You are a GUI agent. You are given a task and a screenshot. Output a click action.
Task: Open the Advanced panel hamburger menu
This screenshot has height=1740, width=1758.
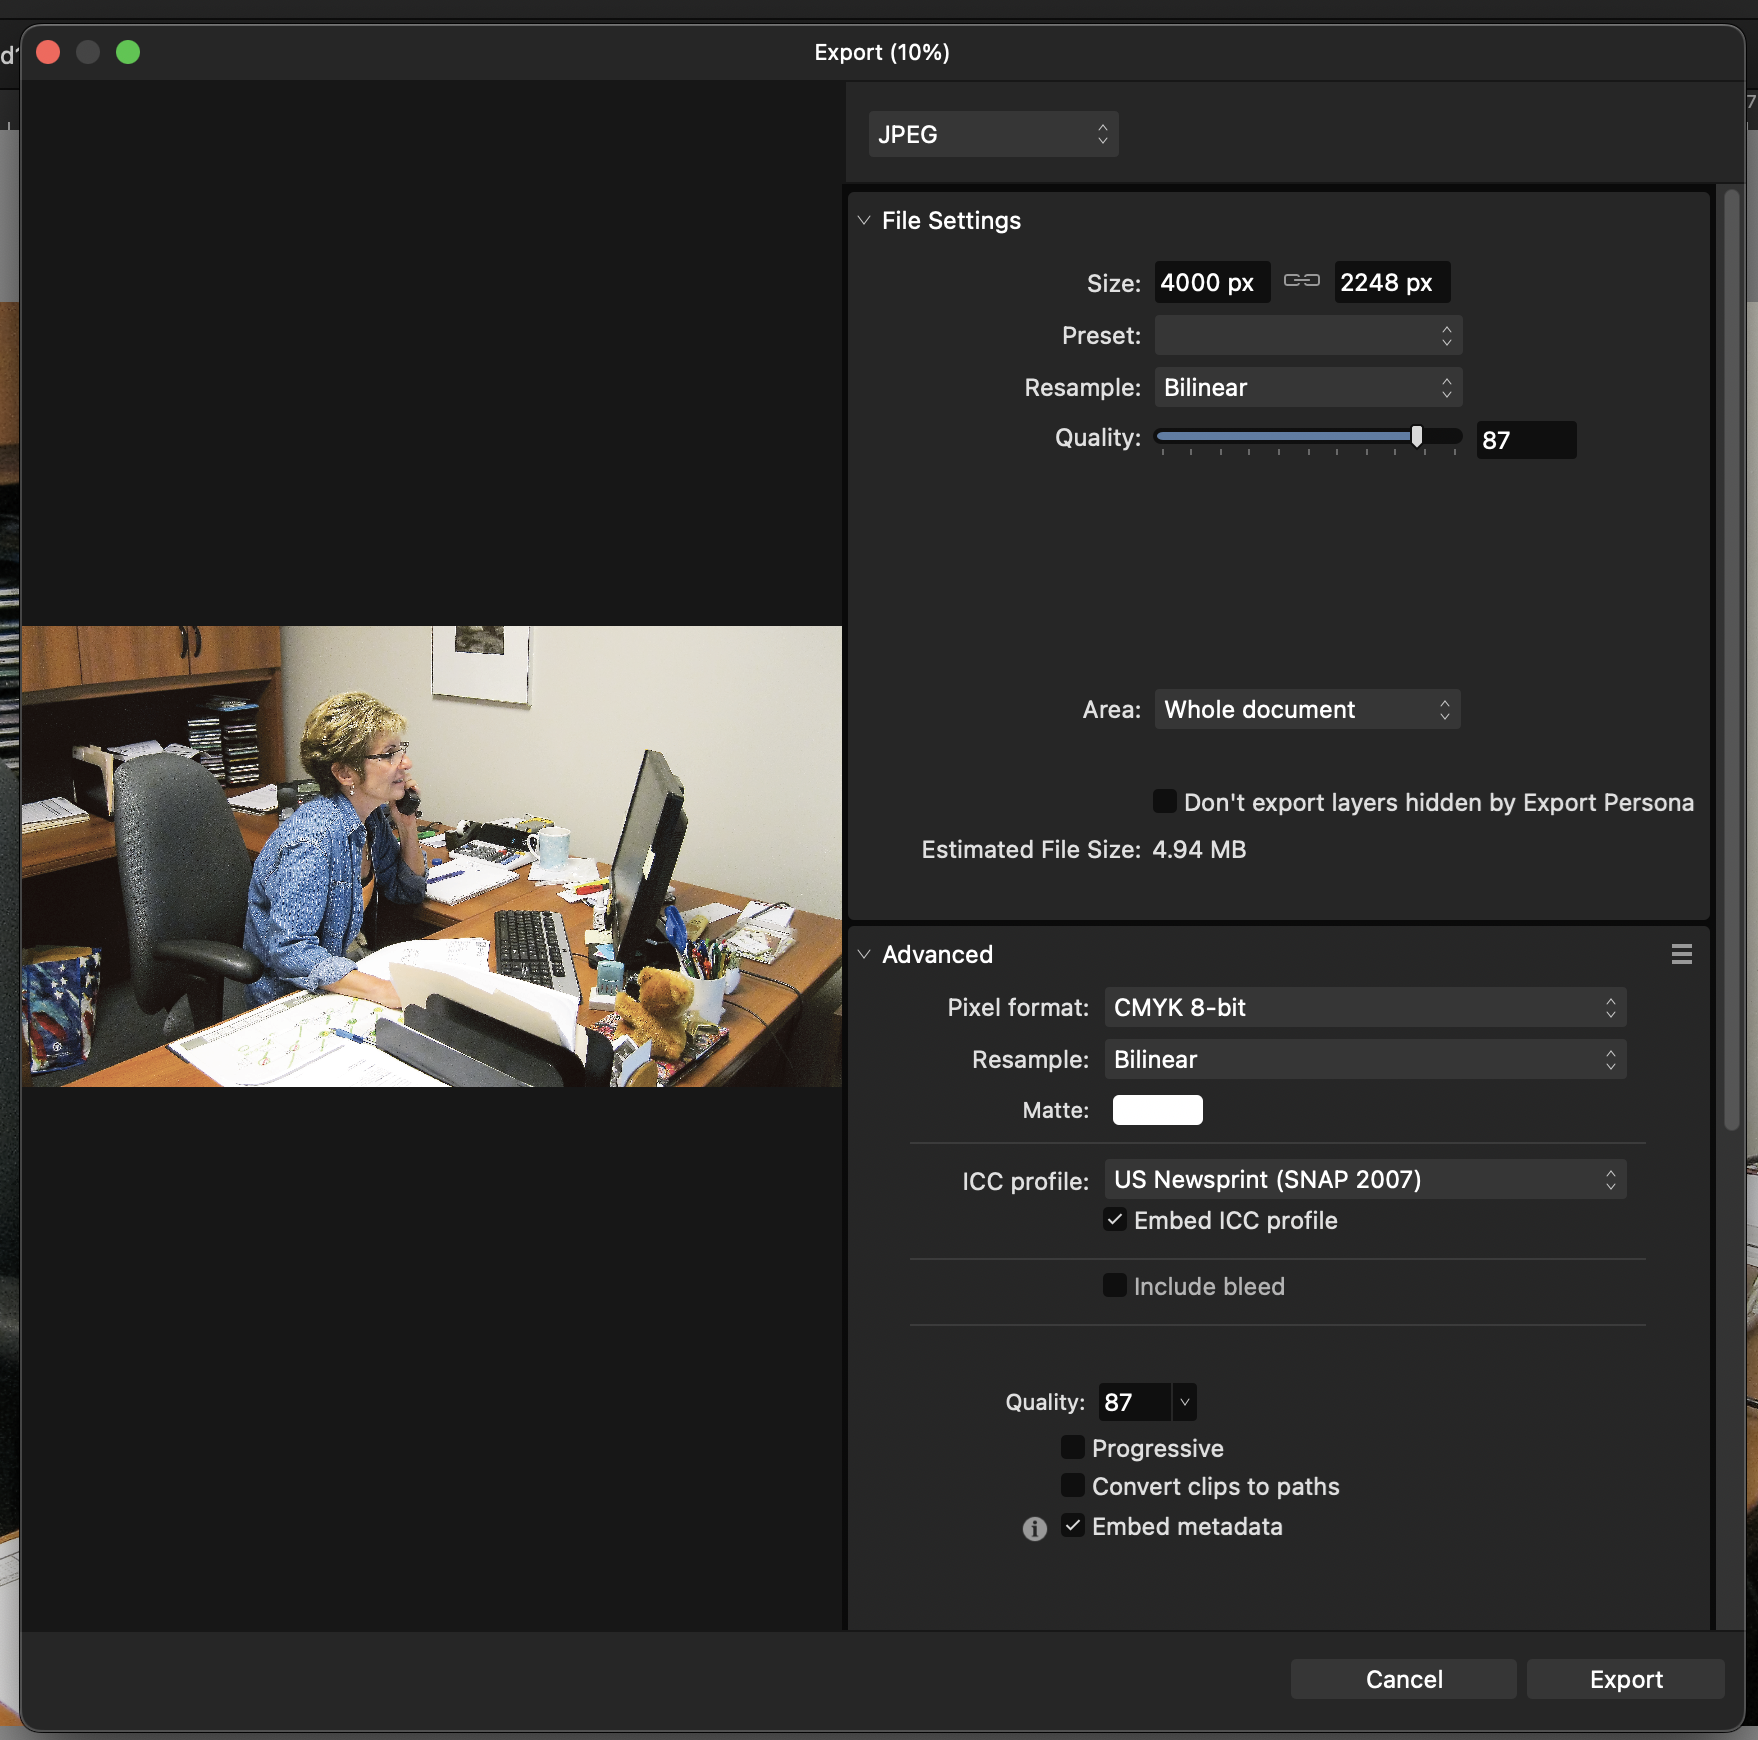1681,954
